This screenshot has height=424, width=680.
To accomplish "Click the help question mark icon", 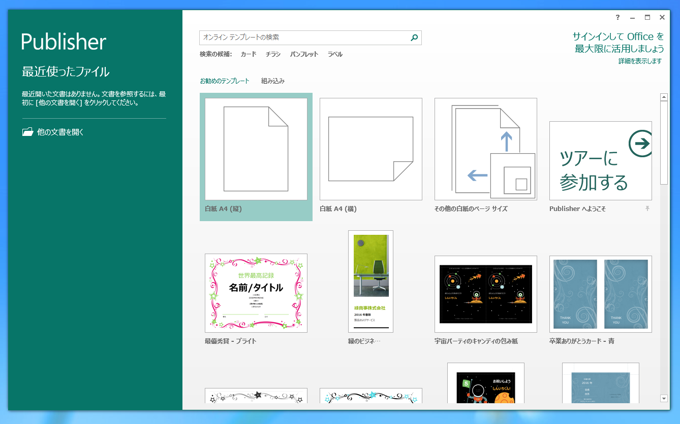I will pyautogui.click(x=618, y=18).
